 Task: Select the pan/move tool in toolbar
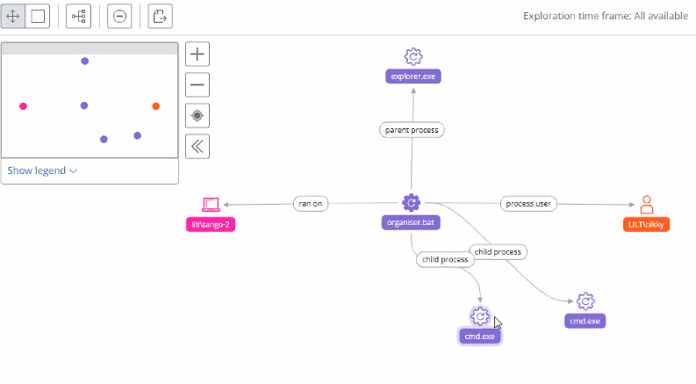pos(13,16)
